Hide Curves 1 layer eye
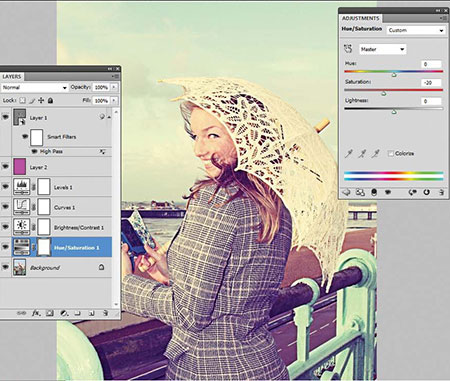Image resolution: width=450 pixels, height=381 pixels. click(x=5, y=207)
